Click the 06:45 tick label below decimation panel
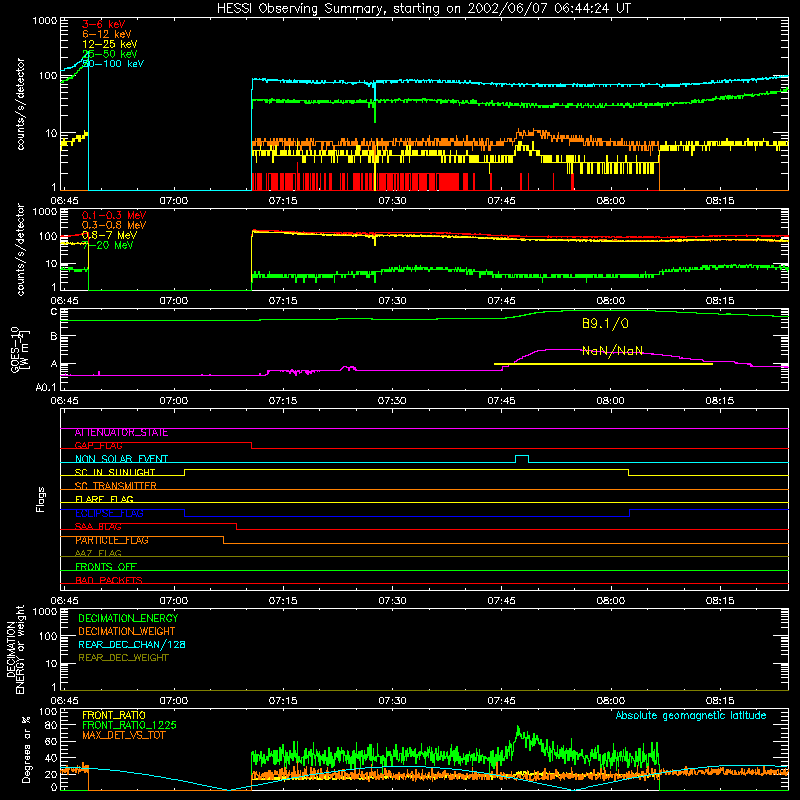800x800 pixels. point(64,701)
